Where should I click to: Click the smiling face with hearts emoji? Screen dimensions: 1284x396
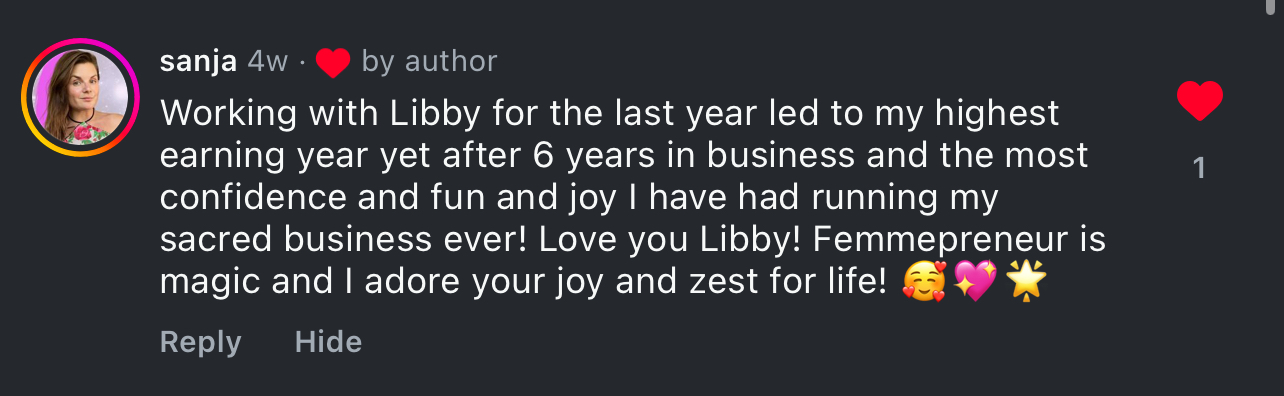923,282
